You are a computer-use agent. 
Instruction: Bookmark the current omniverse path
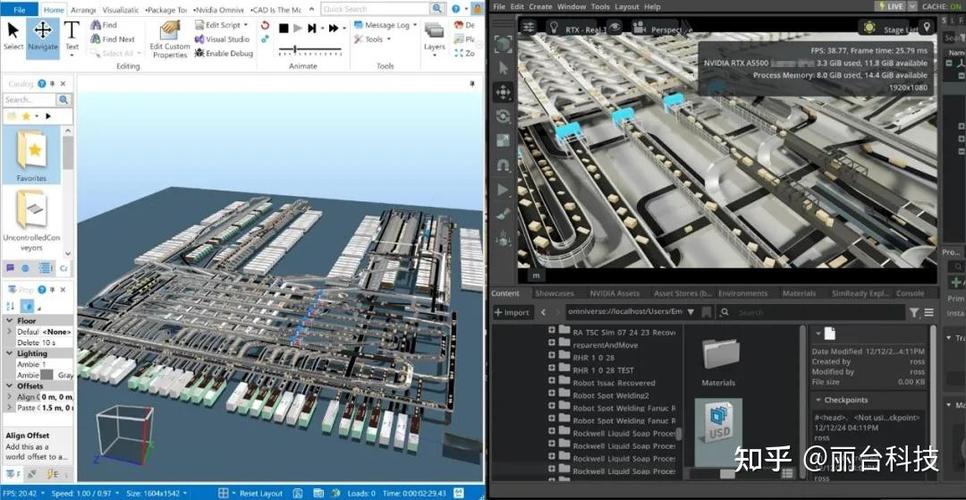pyautogui.click(x=706, y=312)
